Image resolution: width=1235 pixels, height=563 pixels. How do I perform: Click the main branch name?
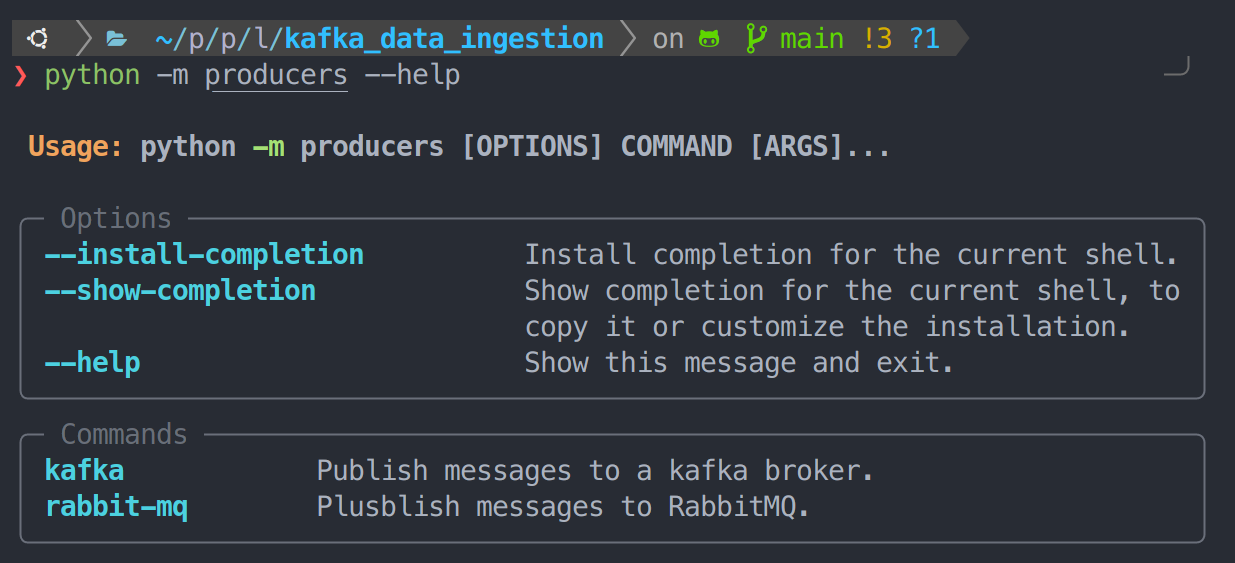812,39
